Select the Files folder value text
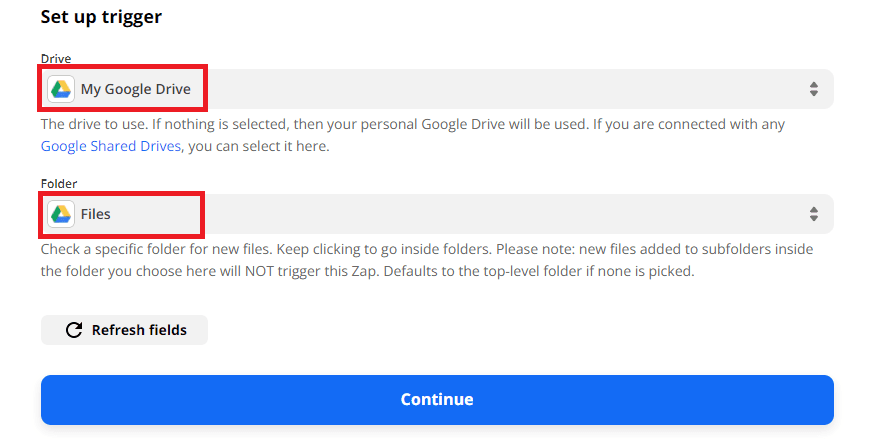The width and height of the screenshot is (875, 439). point(96,214)
